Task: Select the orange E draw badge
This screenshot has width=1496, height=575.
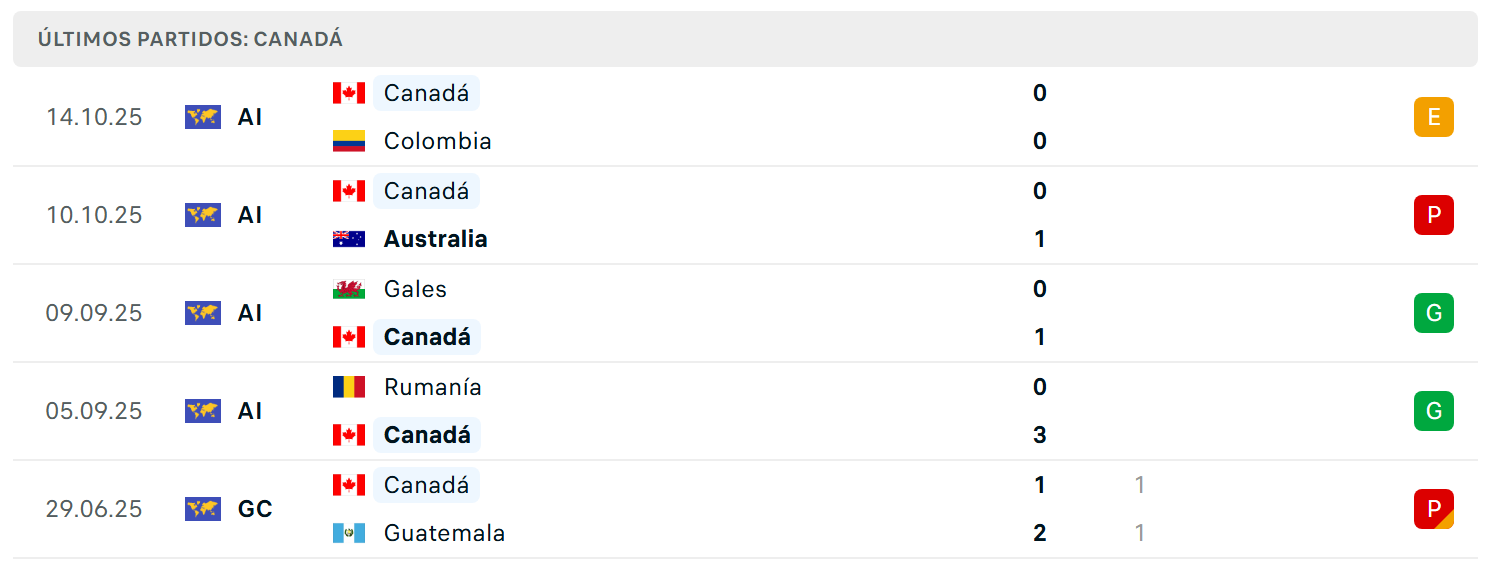Action: [1434, 117]
